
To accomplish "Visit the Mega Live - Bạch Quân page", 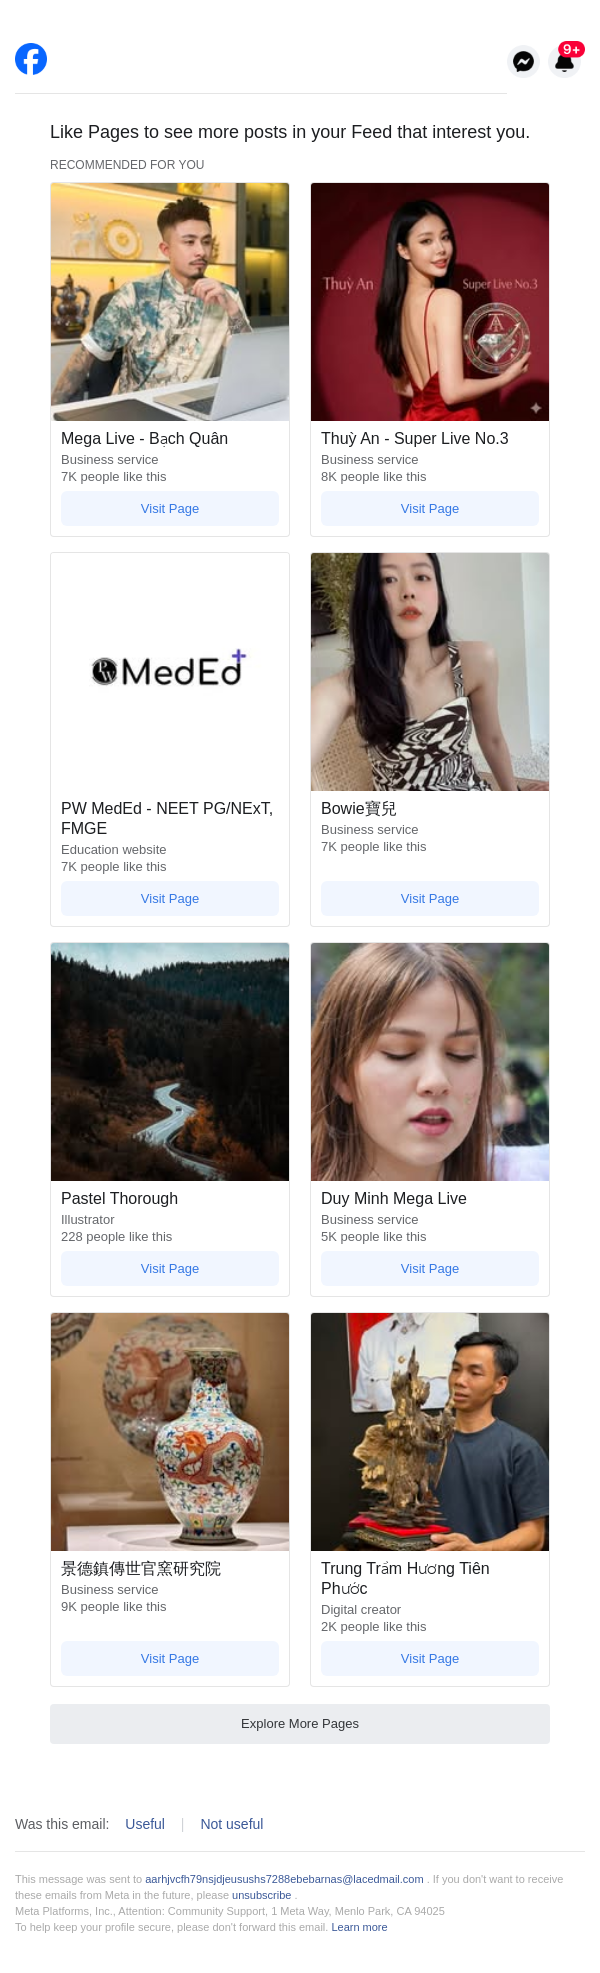I will pyautogui.click(x=170, y=509).
